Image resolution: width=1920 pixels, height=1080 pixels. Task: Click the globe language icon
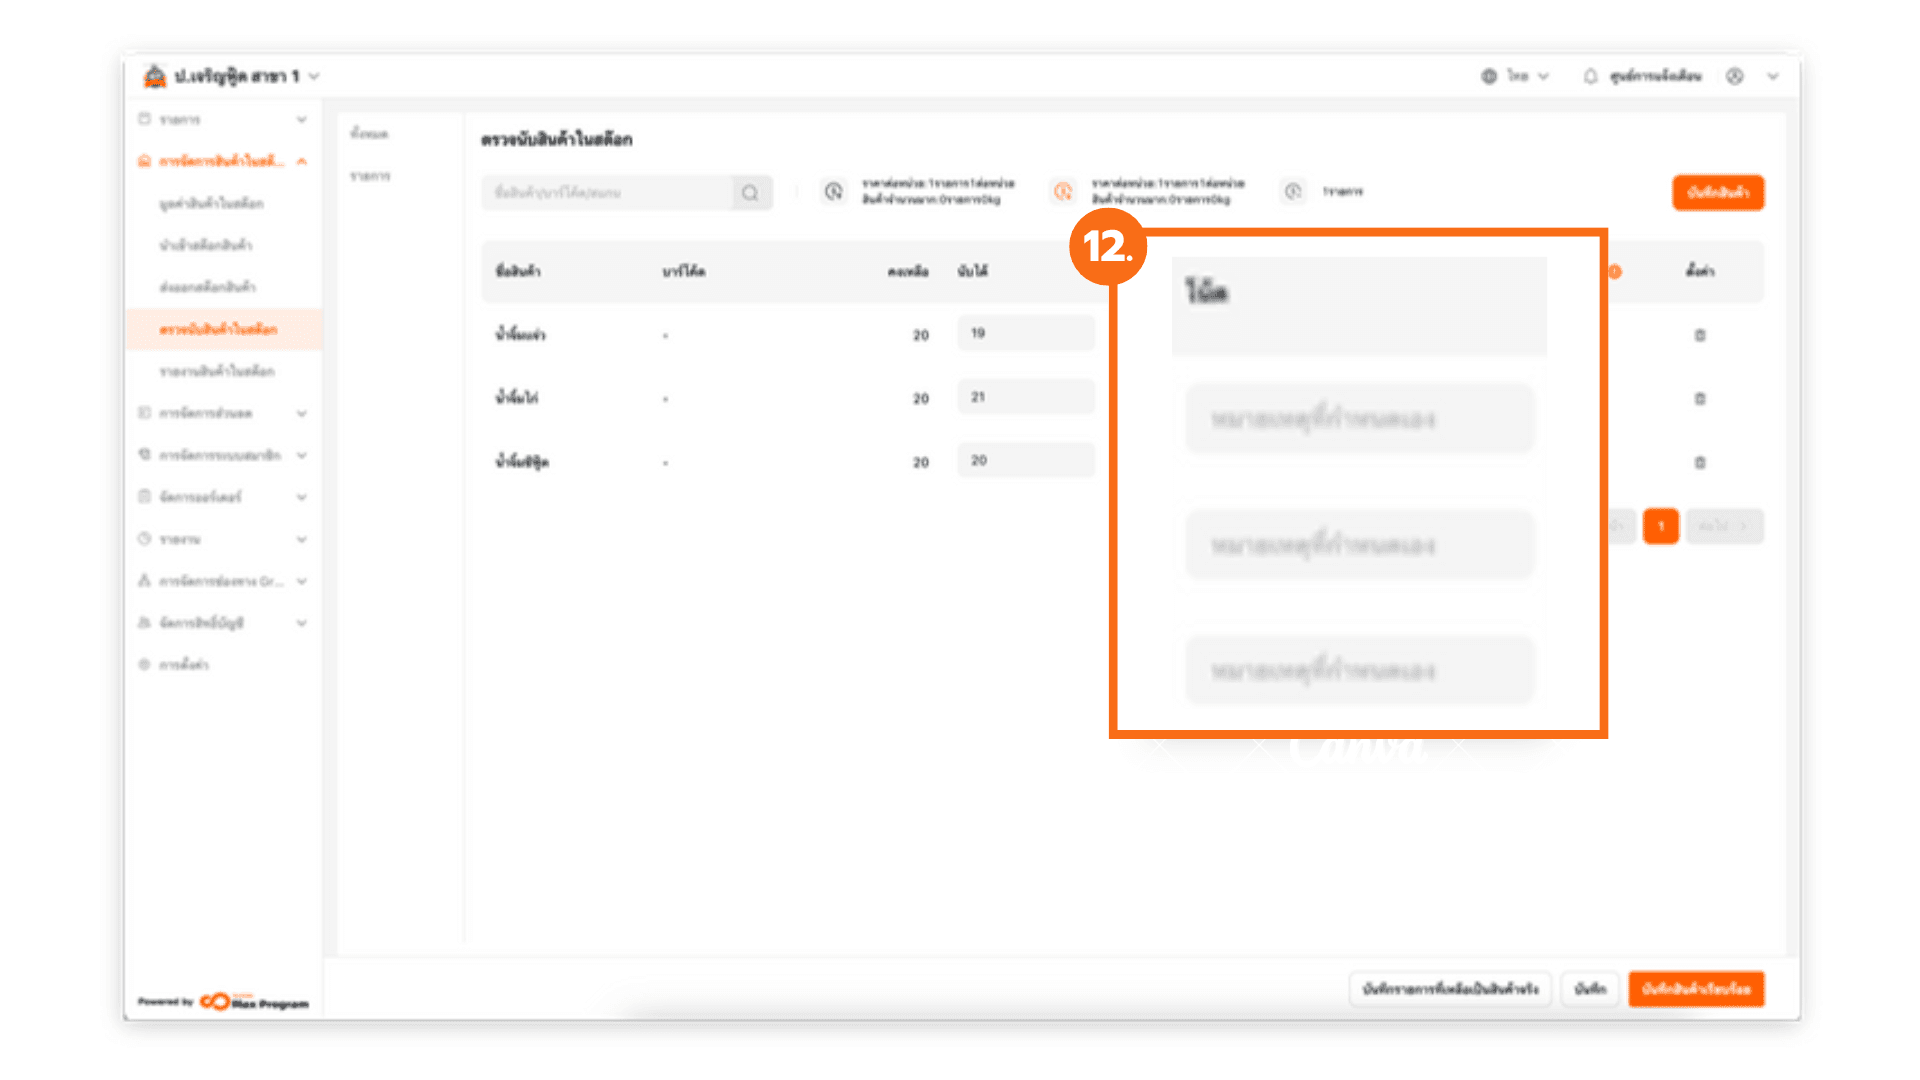coord(1489,76)
